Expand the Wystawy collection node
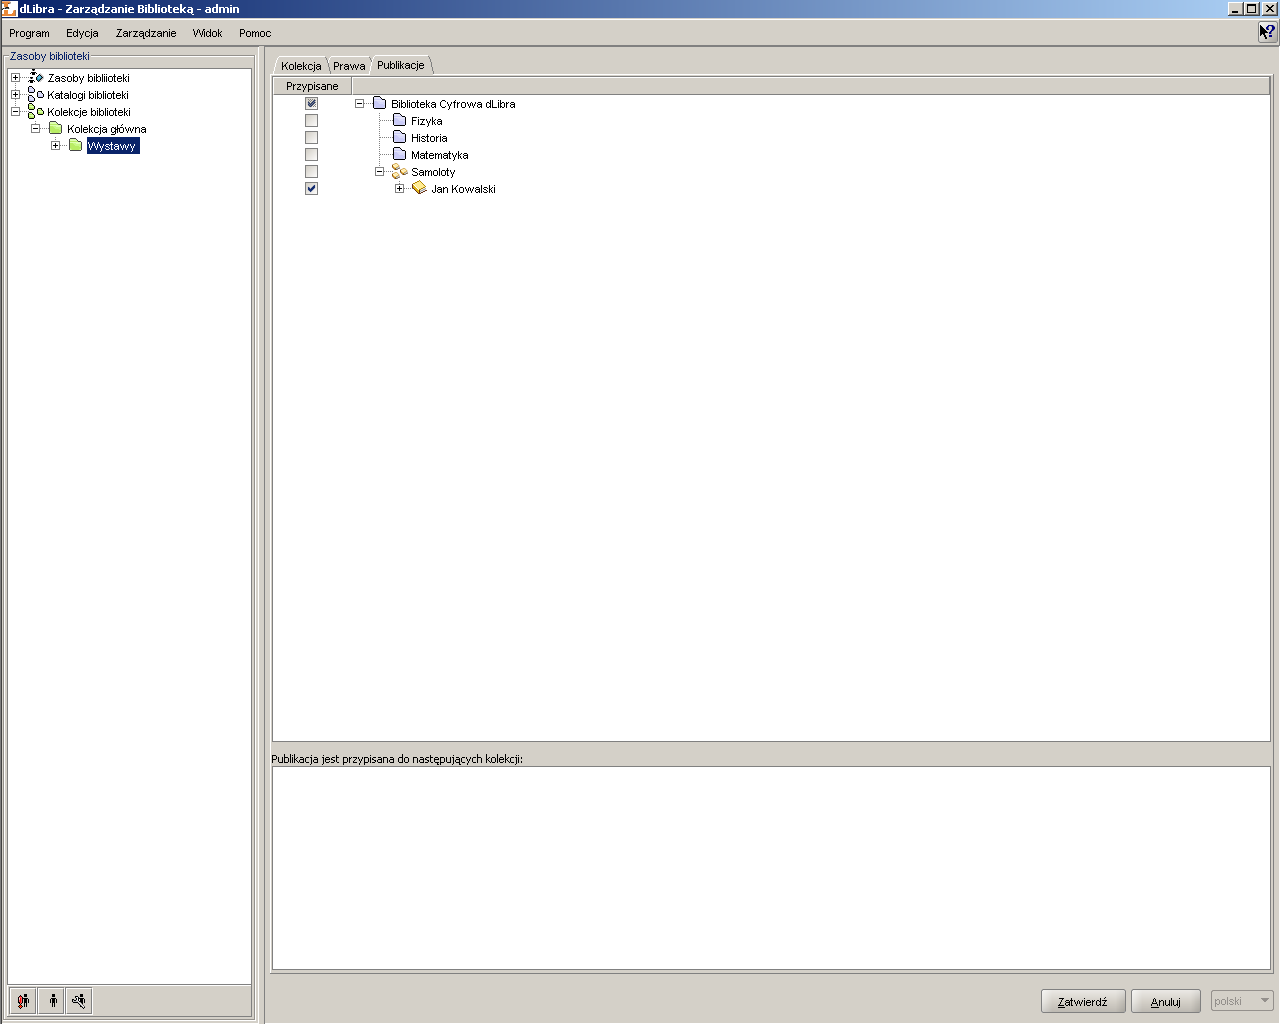1280x1024 pixels. (x=55, y=146)
